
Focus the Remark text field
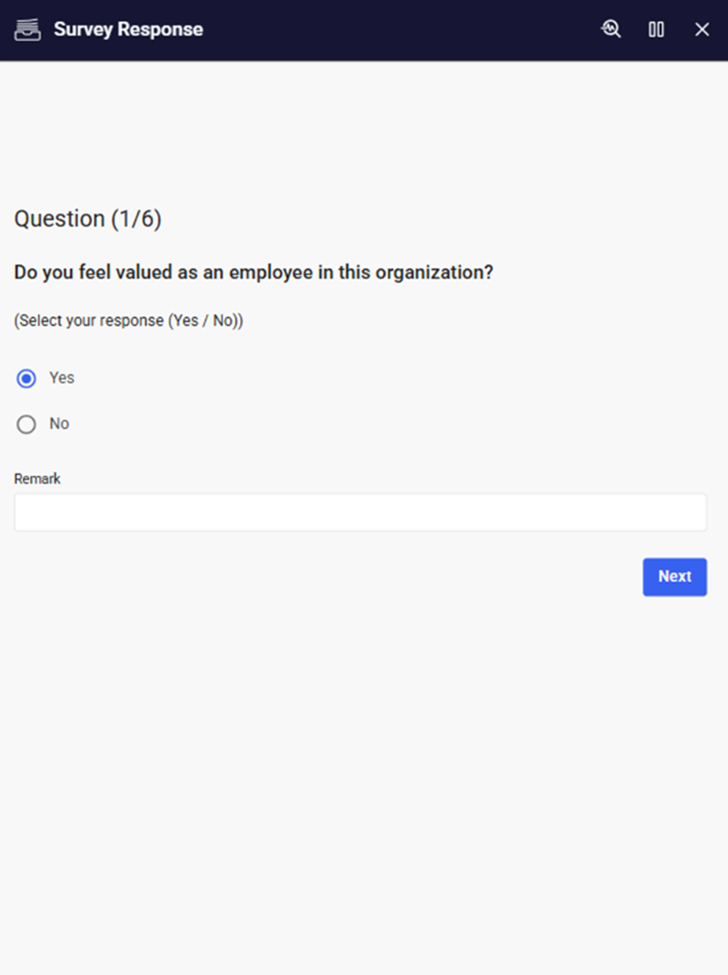(360, 512)
